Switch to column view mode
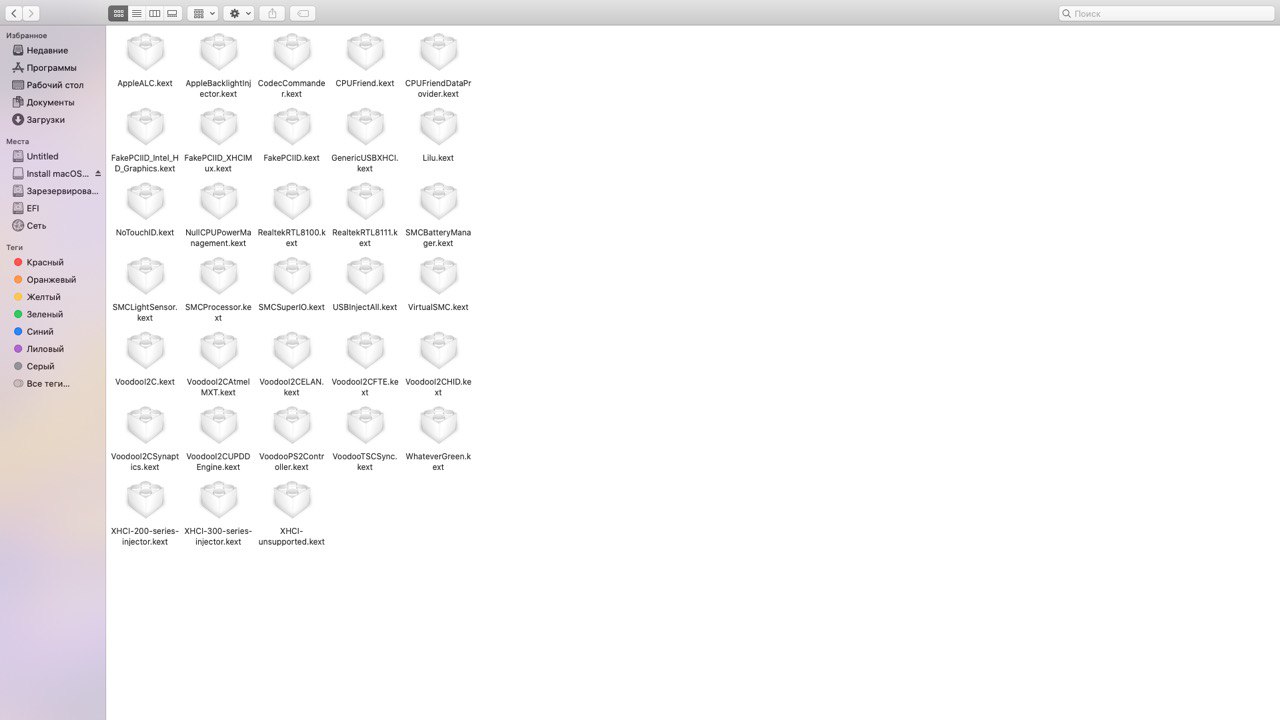The image size is (1280, 720). 154,13
